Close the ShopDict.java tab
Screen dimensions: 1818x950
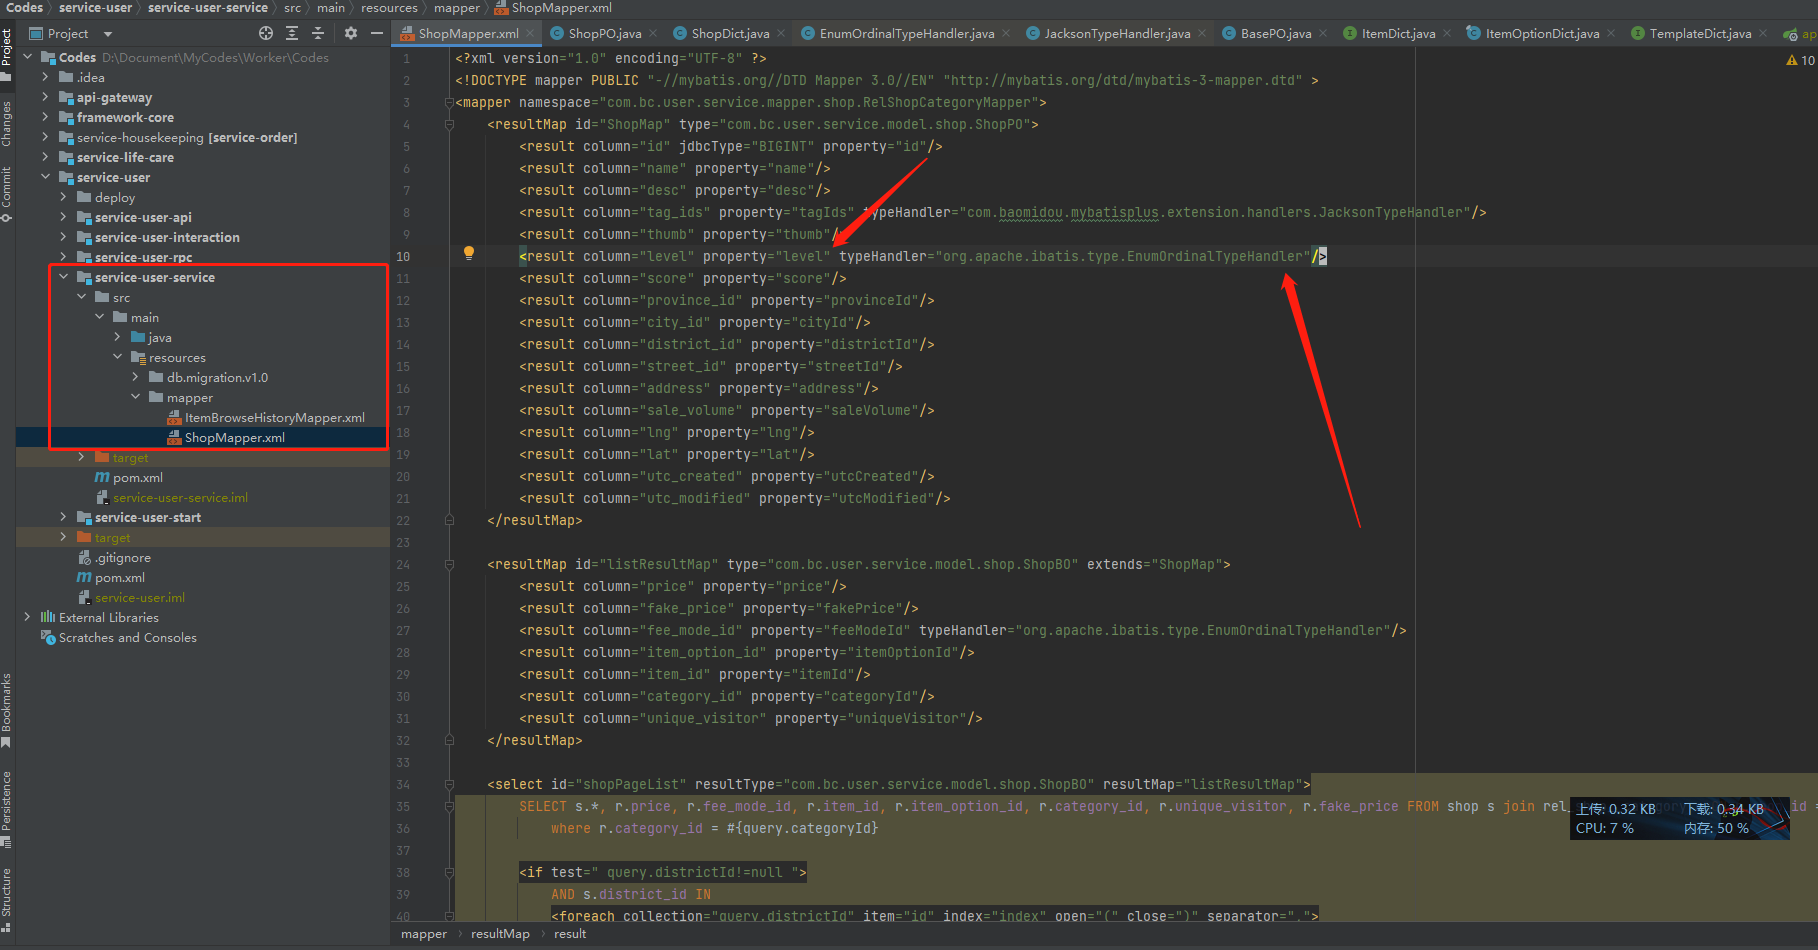[x=781, y=33]
